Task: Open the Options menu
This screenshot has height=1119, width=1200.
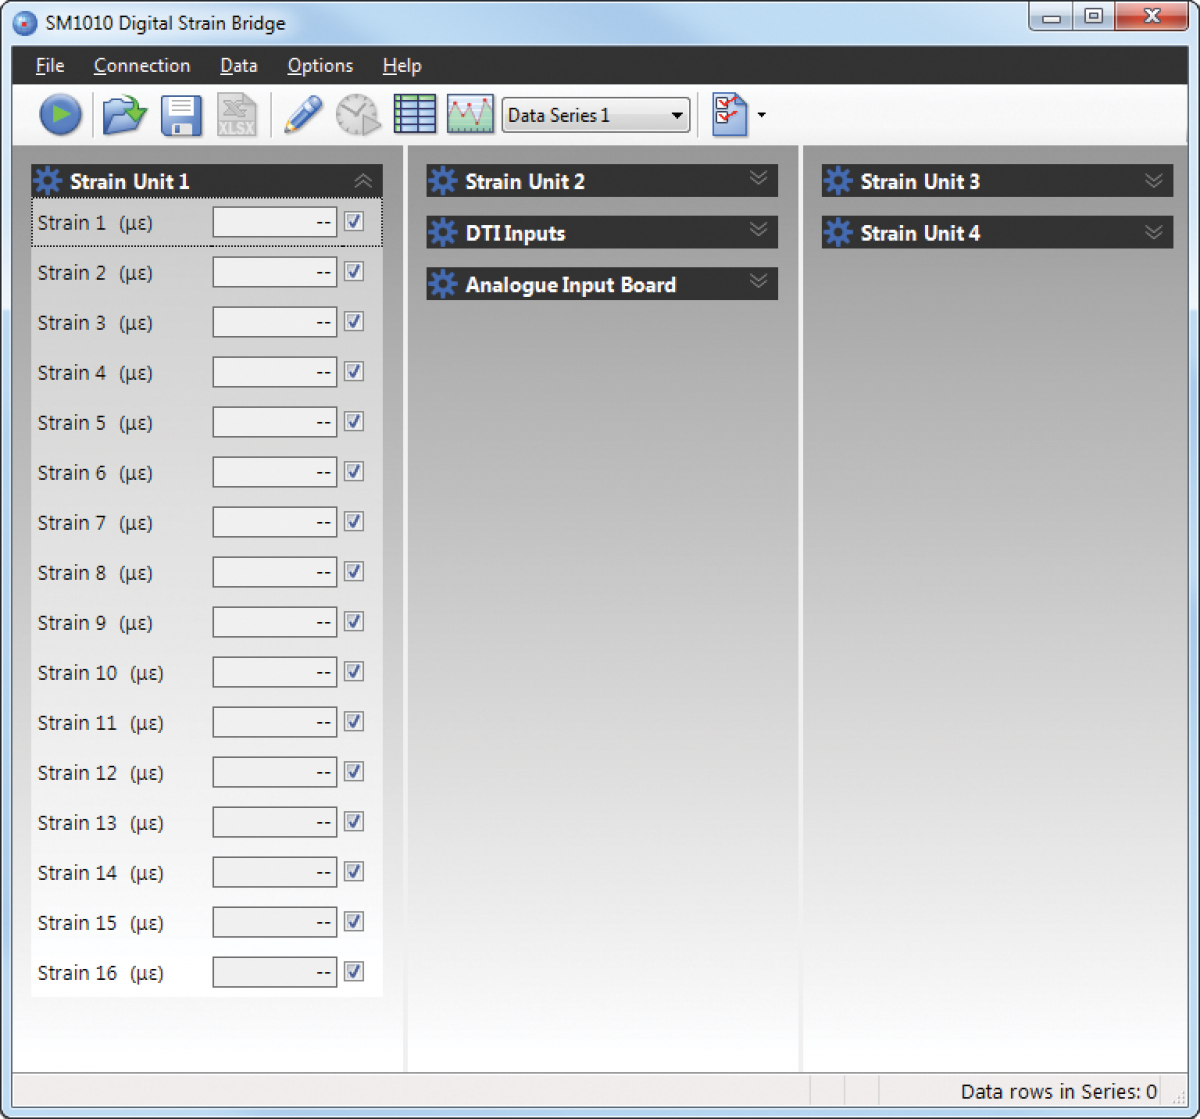Action: click(320, 66)
